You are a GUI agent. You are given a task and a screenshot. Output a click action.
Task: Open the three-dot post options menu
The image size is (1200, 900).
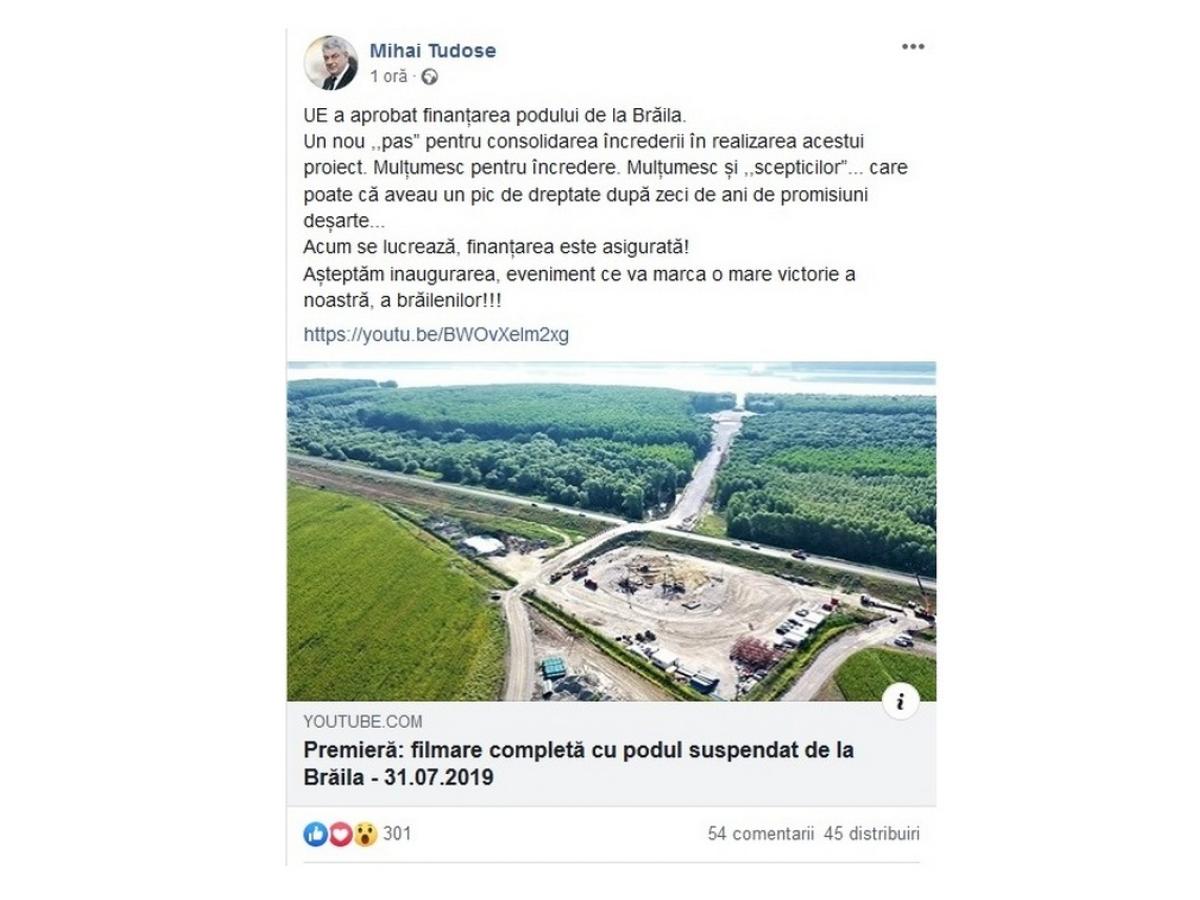(912, 47)
